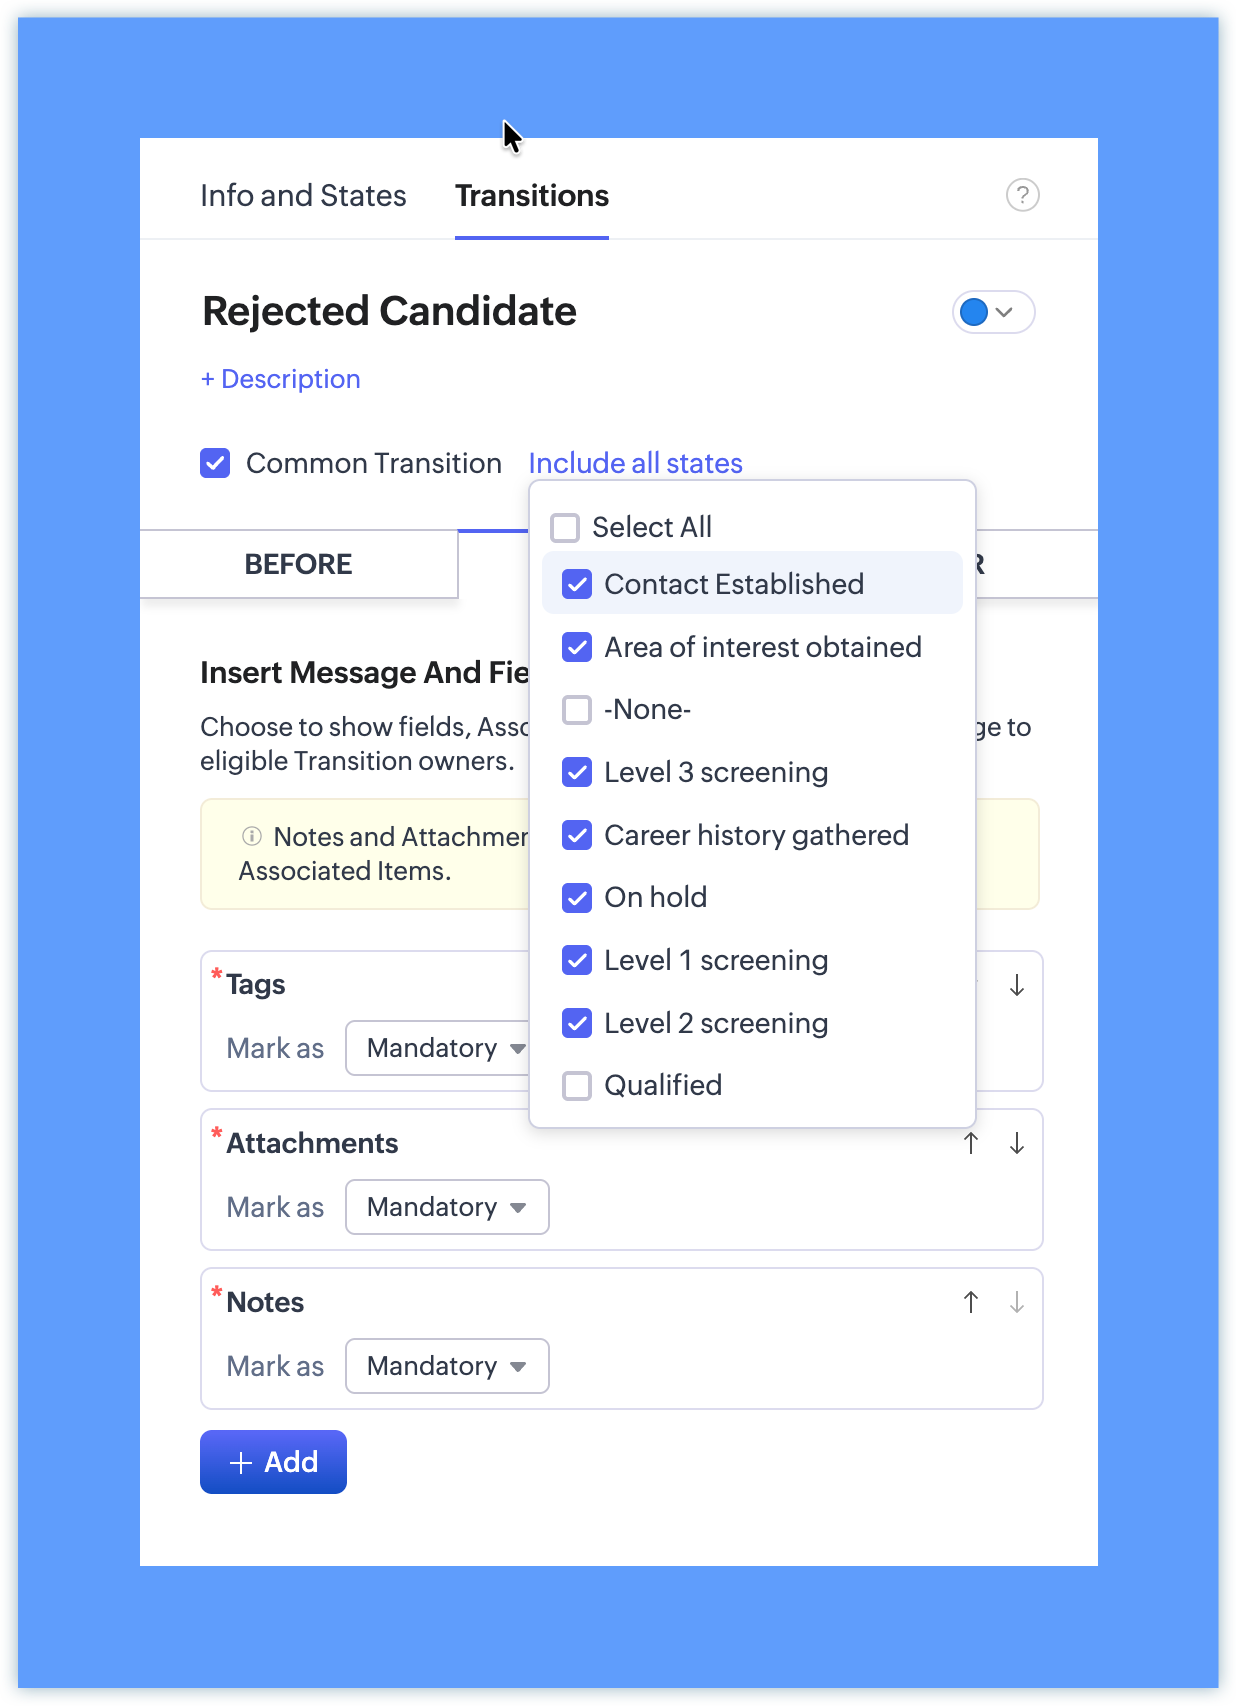Open the blue transition color picker

click(x=992, y=312)
